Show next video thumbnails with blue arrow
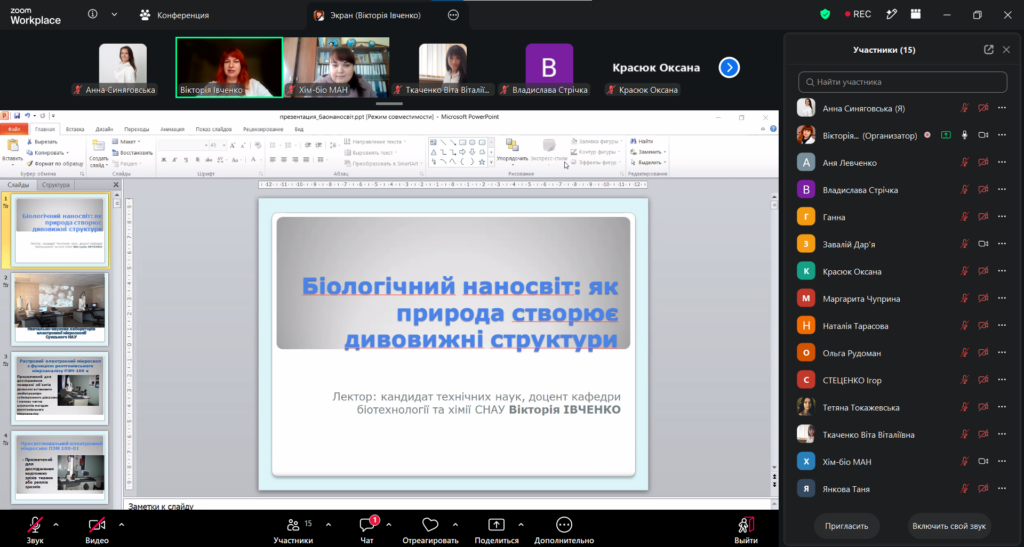 pyautogui.click(x=729, y=67)
